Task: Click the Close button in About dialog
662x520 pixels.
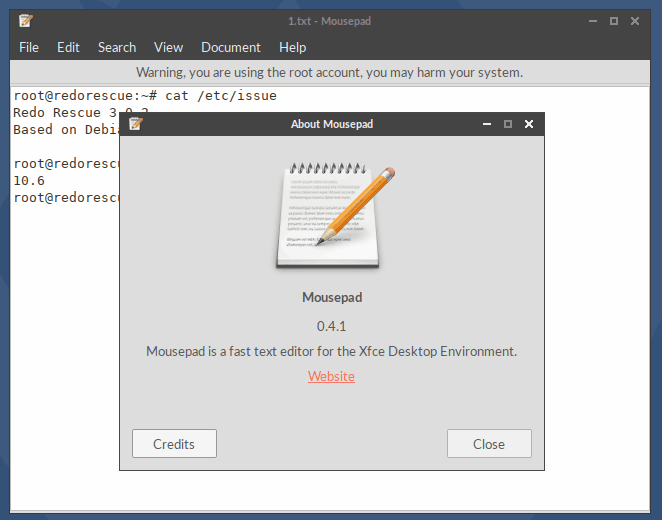Action: tap(489, 444)
